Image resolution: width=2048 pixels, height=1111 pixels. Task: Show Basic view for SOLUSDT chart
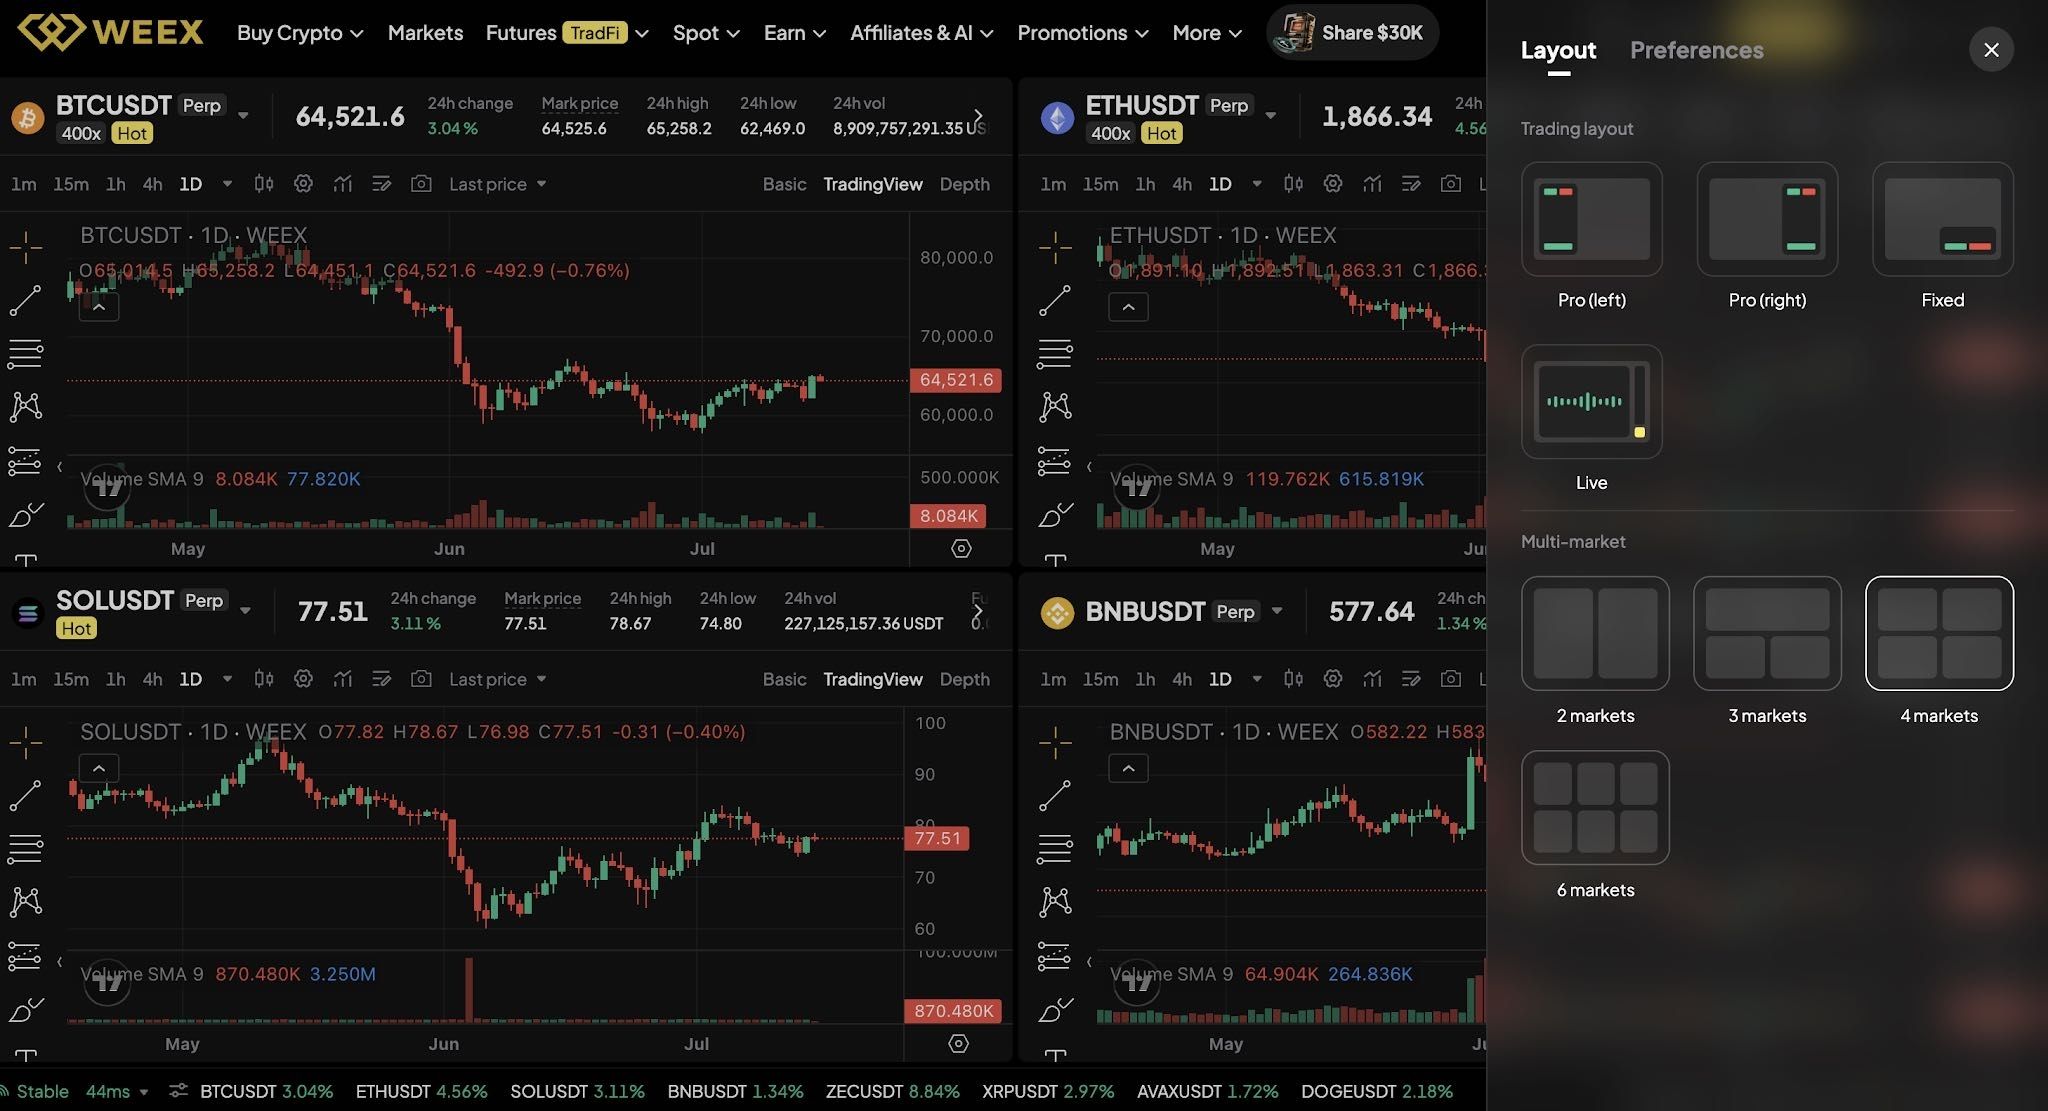(x=784, y=679)
